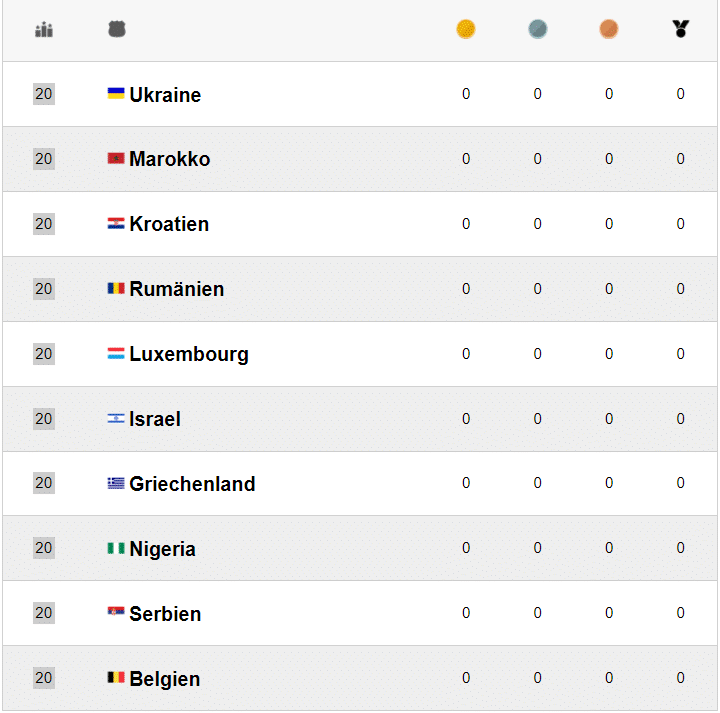Open the Serbien country link
Screen dimensions: 720x713
coord(165,614)
